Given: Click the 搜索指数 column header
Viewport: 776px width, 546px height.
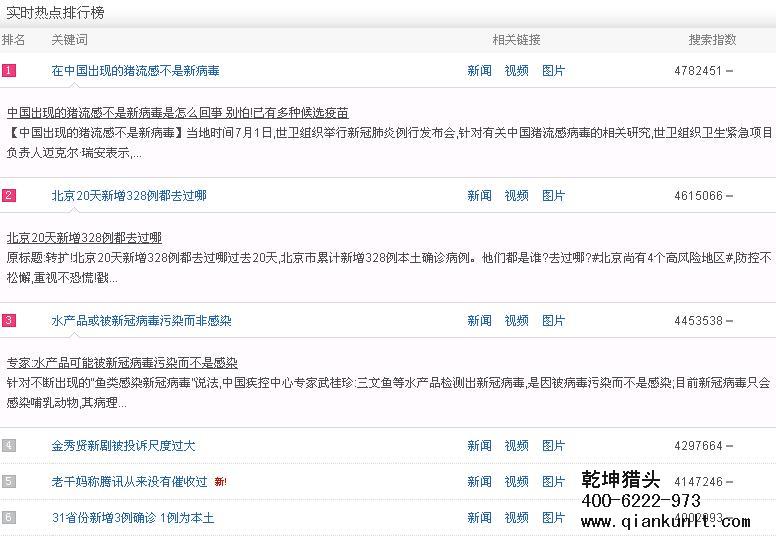Looking at the screenshot, I should [x=712, y=40].
